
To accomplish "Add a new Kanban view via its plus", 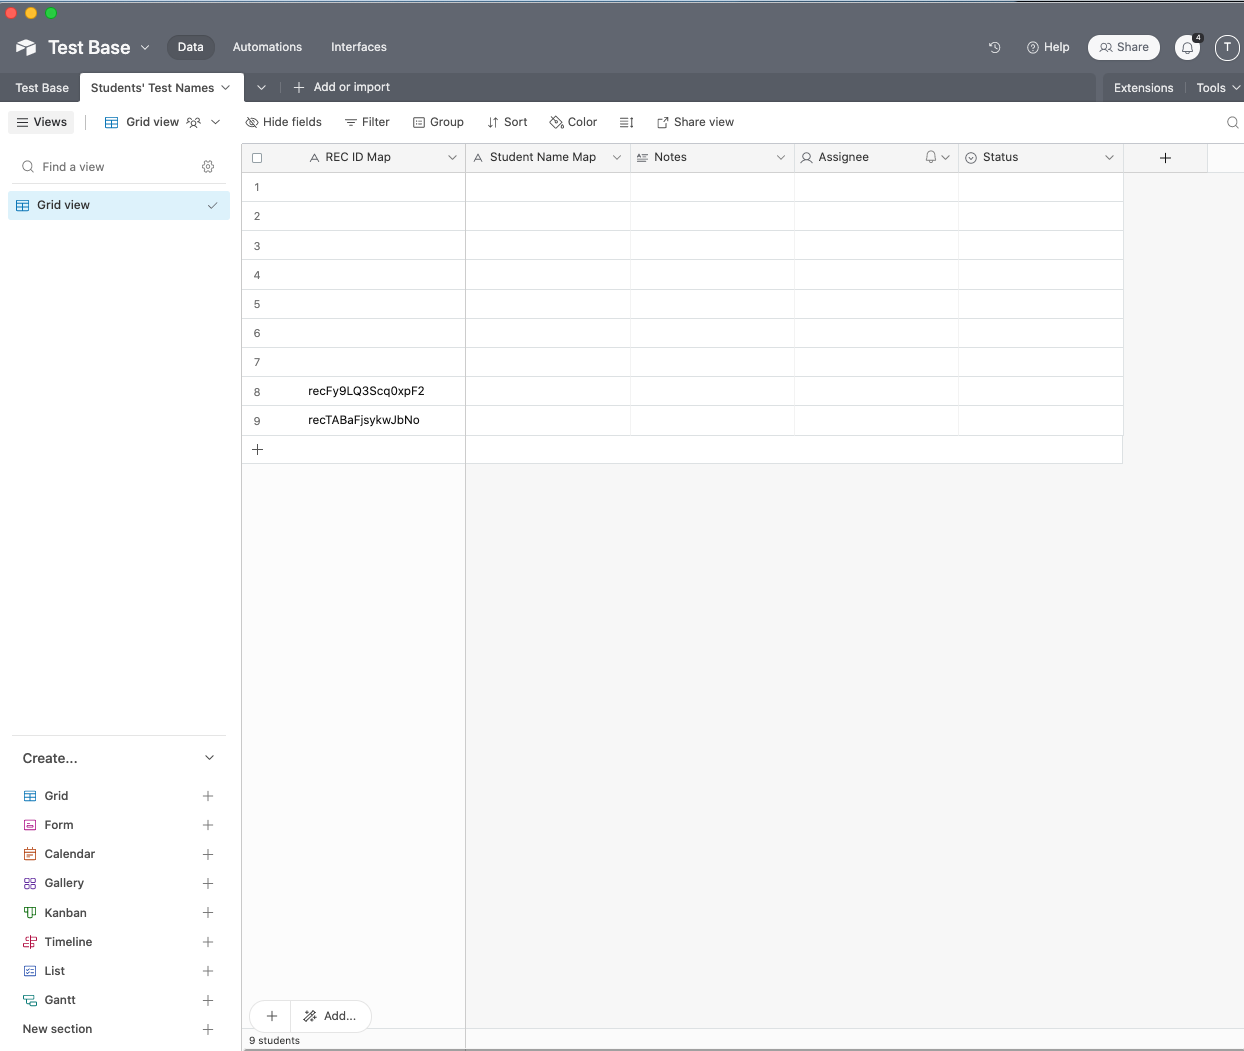I will click(208, 912).
